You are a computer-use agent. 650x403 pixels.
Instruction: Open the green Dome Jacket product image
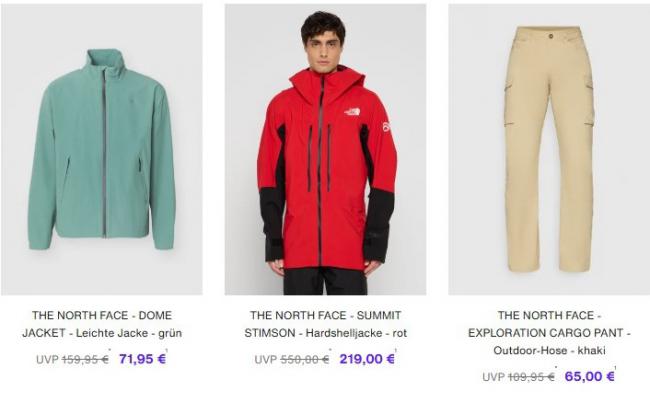click(x=102, y=149)
